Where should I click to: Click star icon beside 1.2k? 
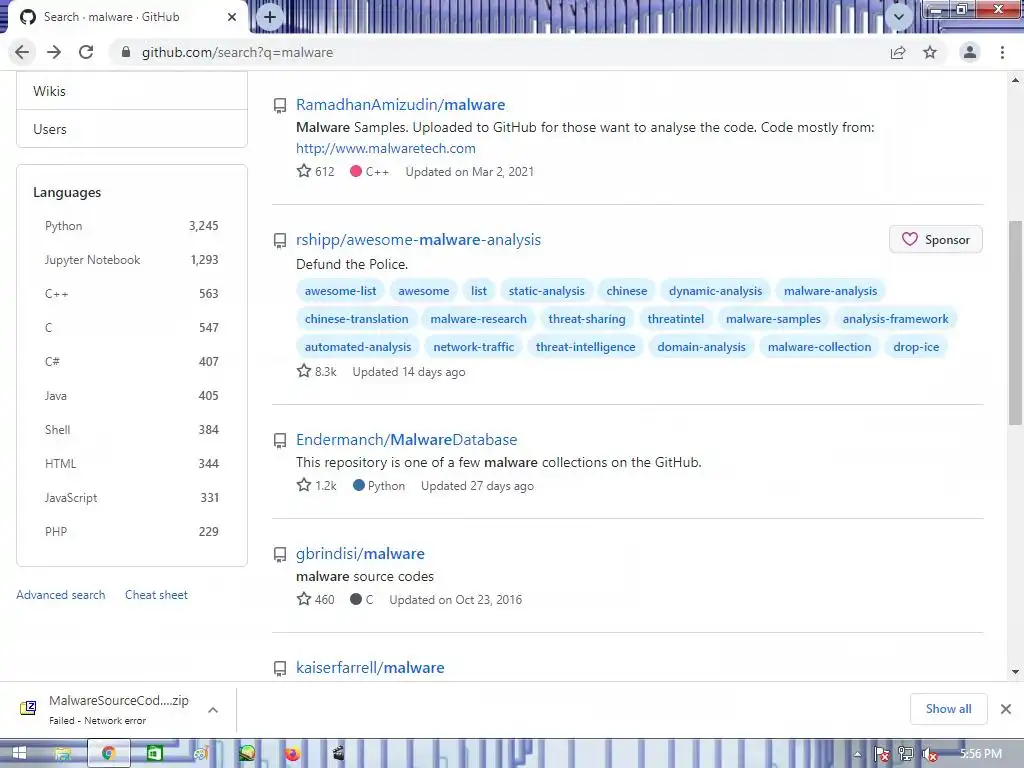click(x=304, y=485)
